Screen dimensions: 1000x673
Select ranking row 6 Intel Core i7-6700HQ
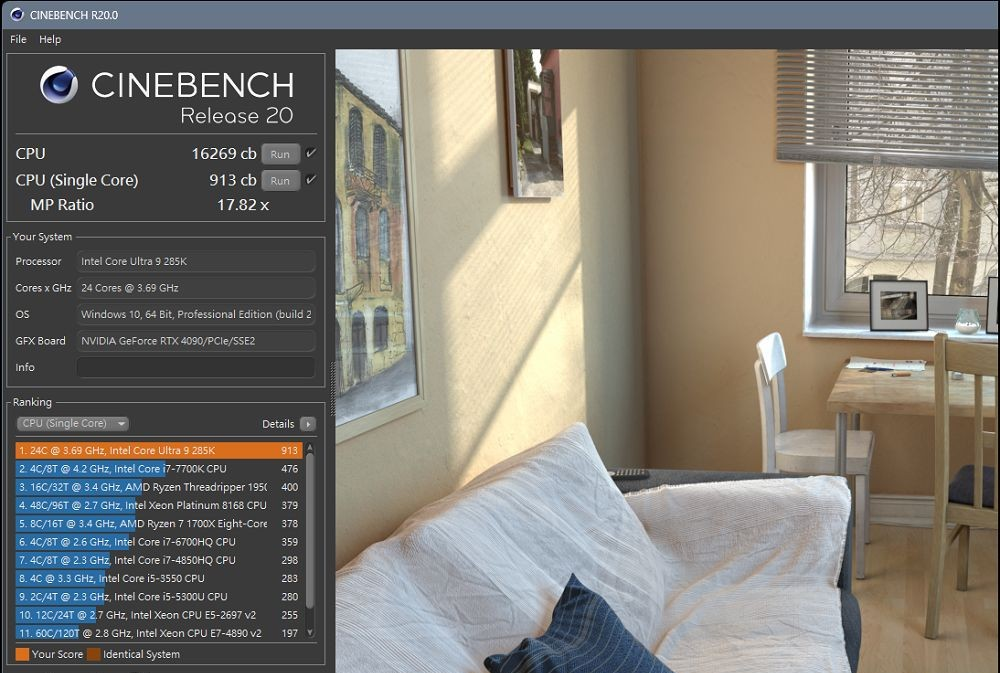[x=159, y=542]
